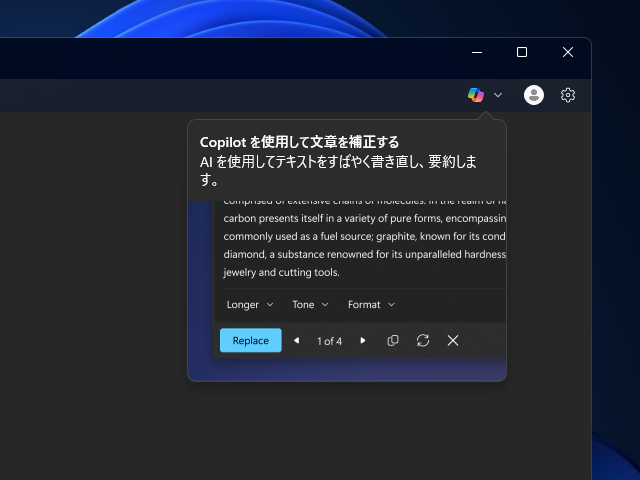Click the '1 of 4' version counter
640x480 pixels.
click(329, 341)
